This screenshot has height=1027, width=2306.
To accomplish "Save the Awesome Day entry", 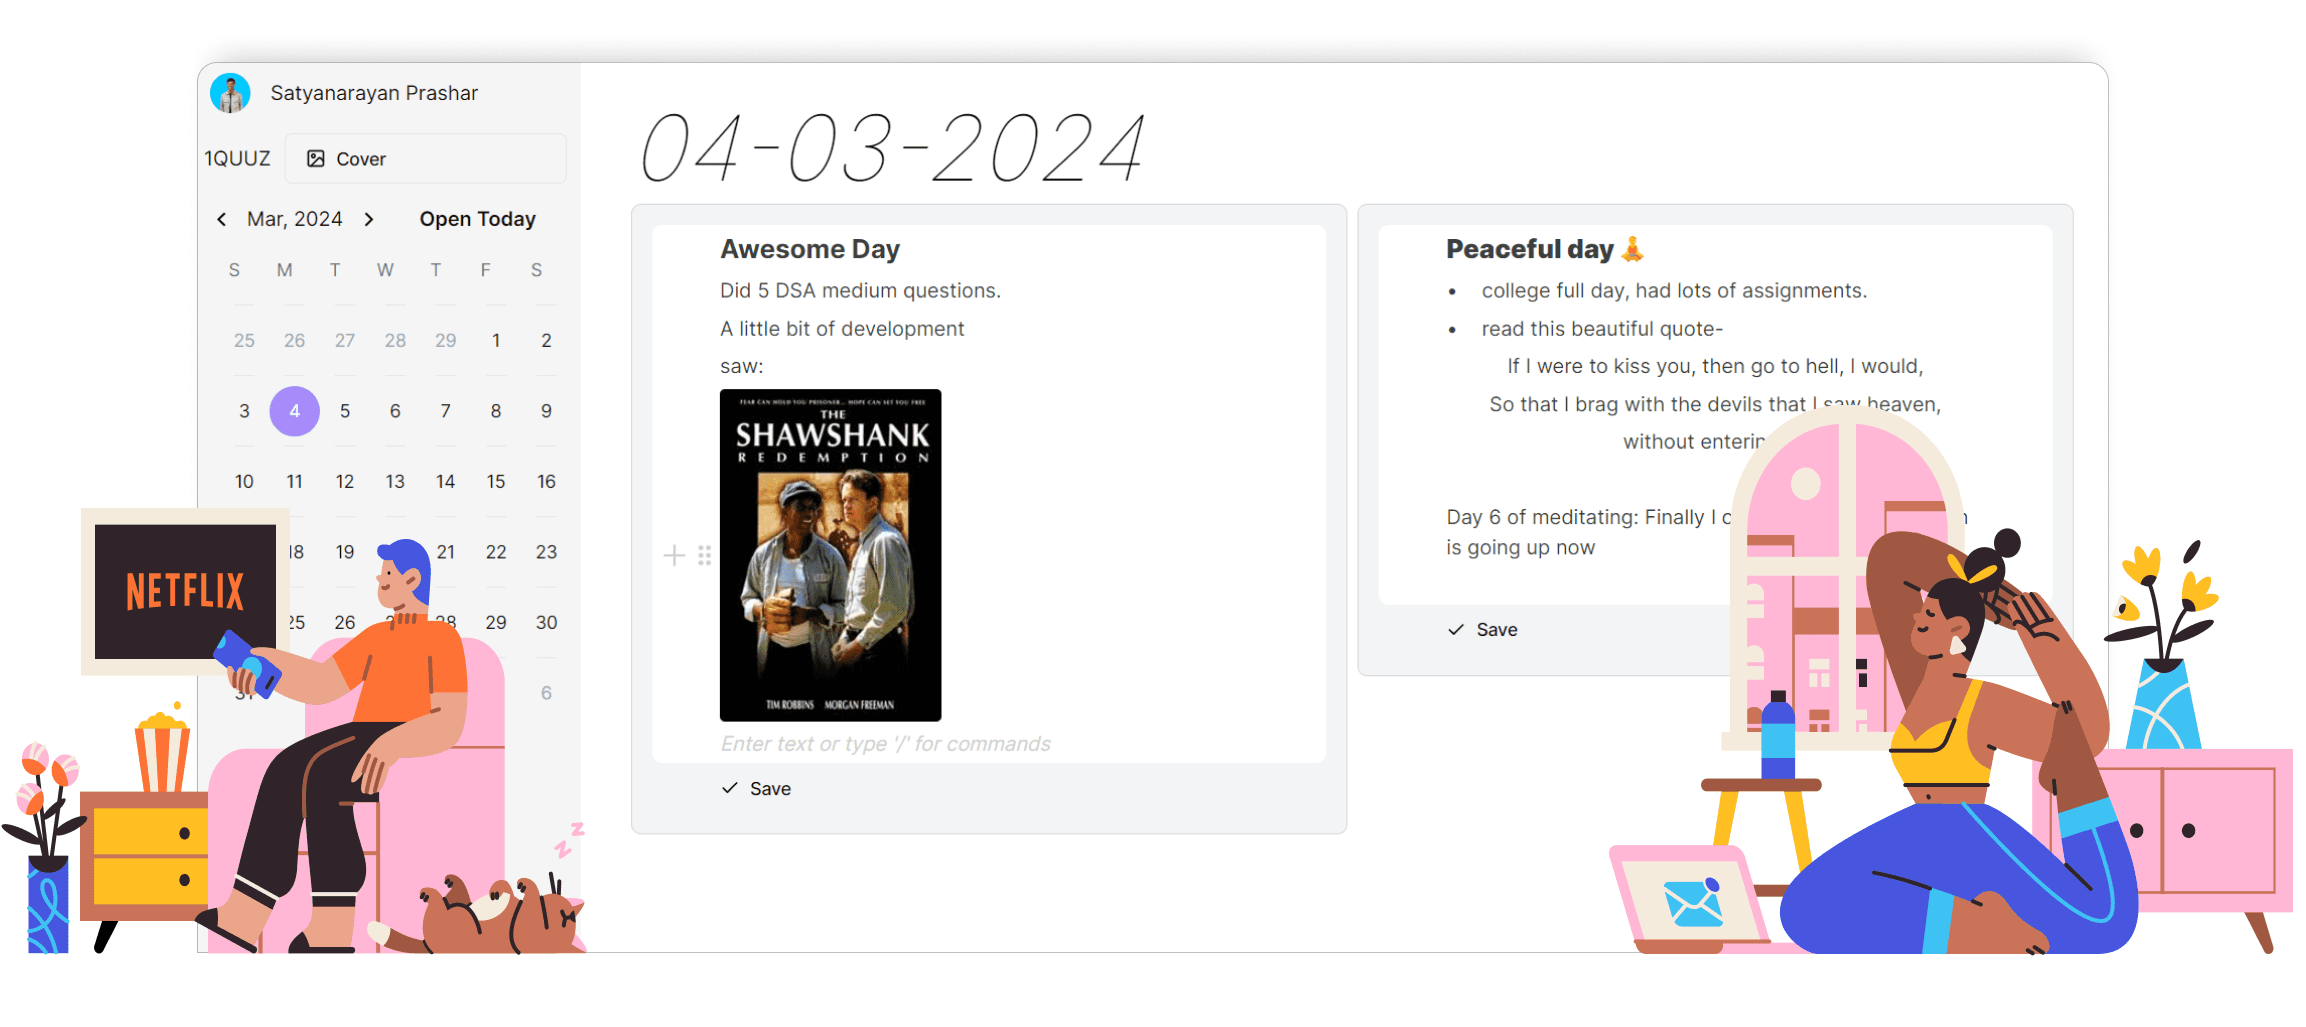I will pos(757,789).
